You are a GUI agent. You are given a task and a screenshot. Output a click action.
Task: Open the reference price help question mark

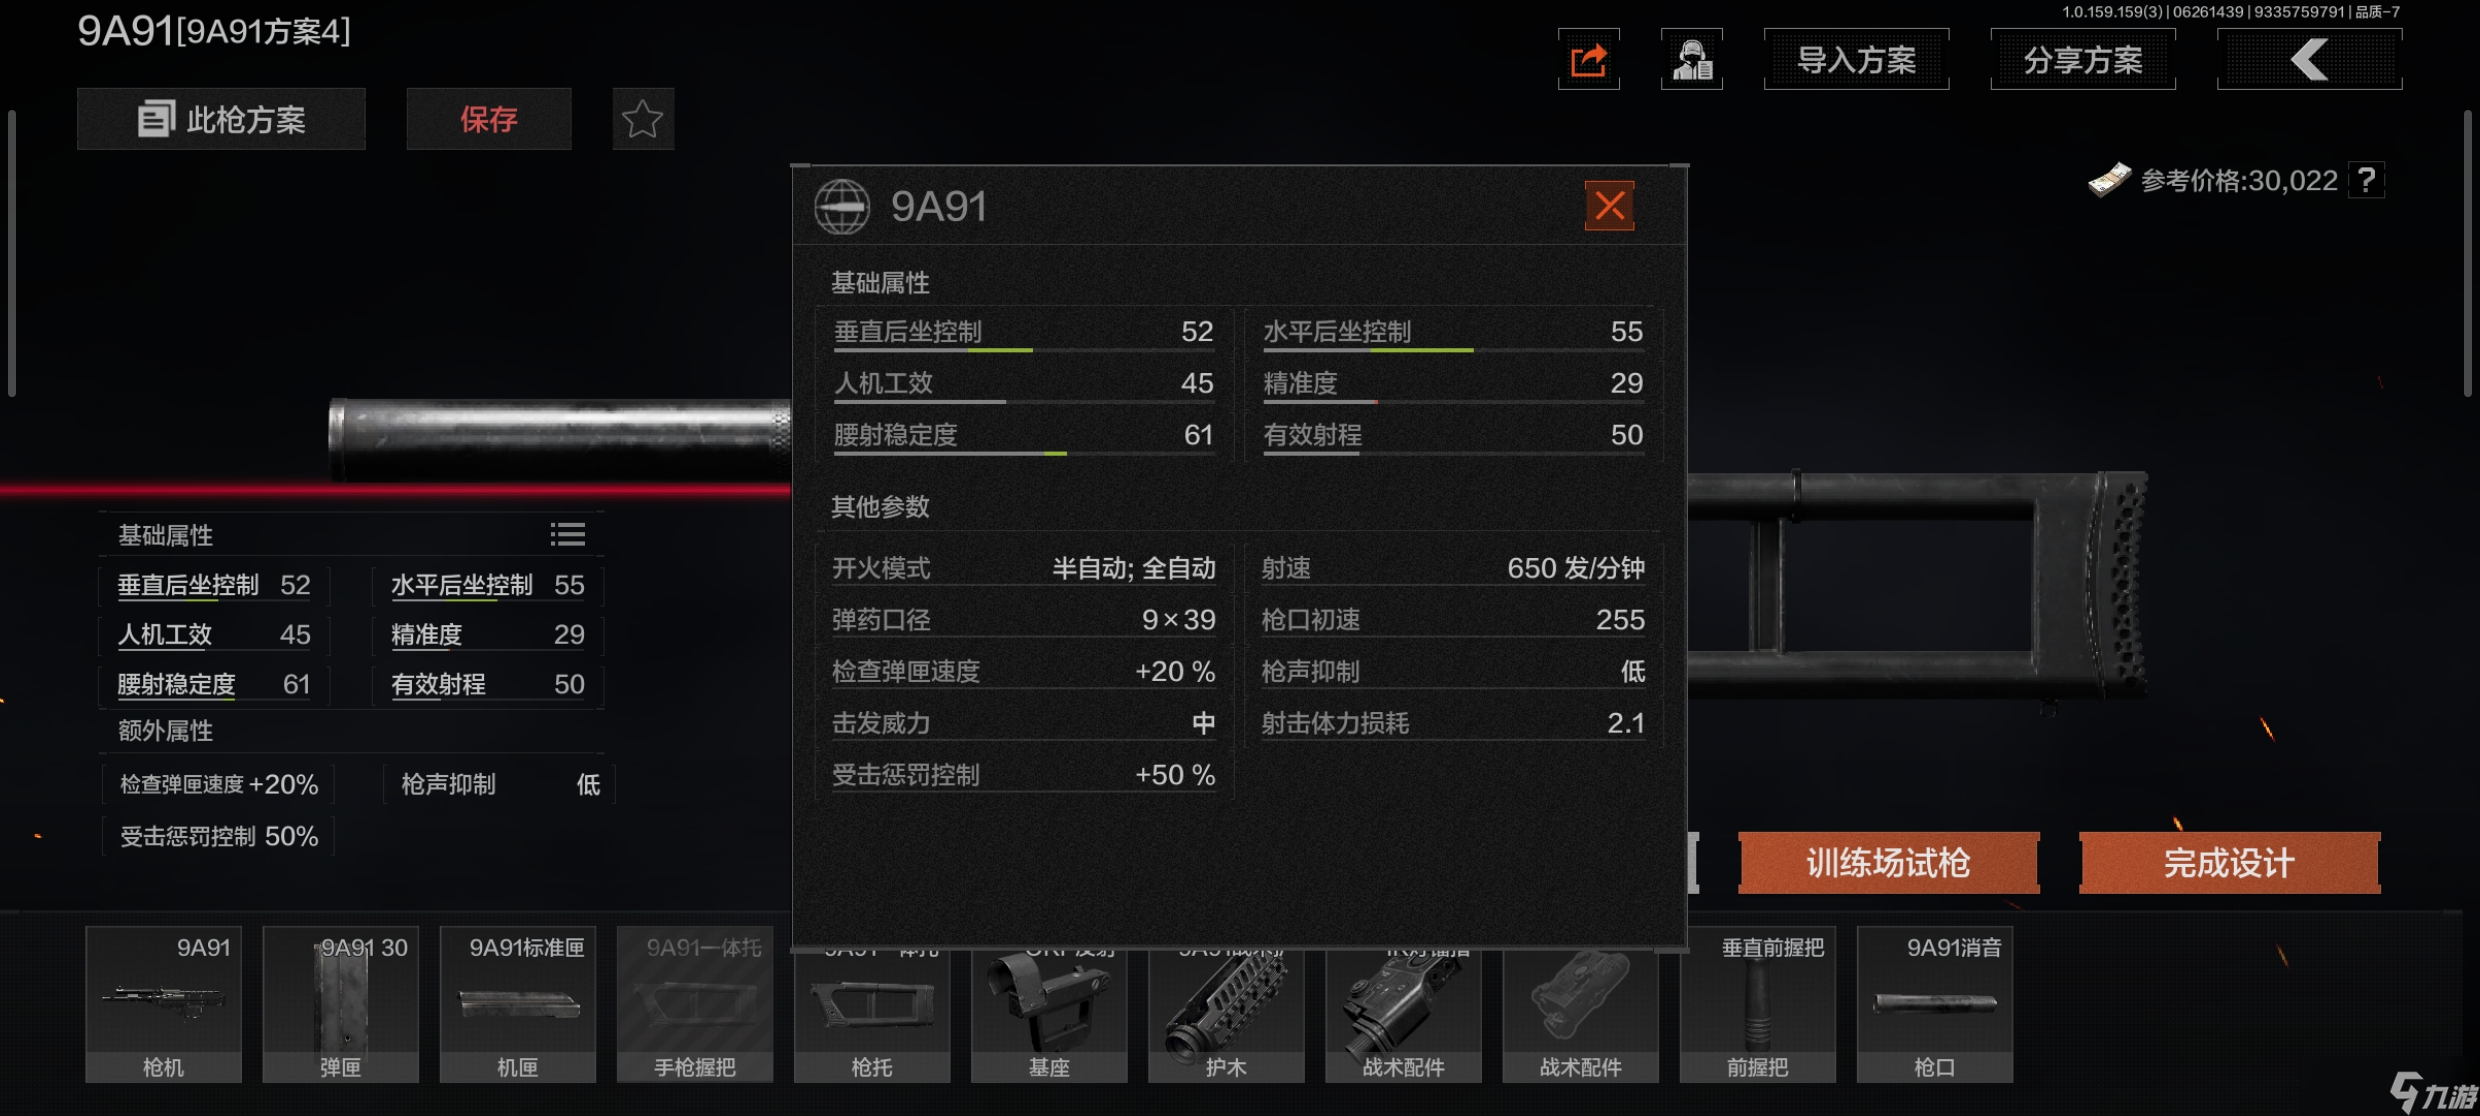tap(2366, 180)
